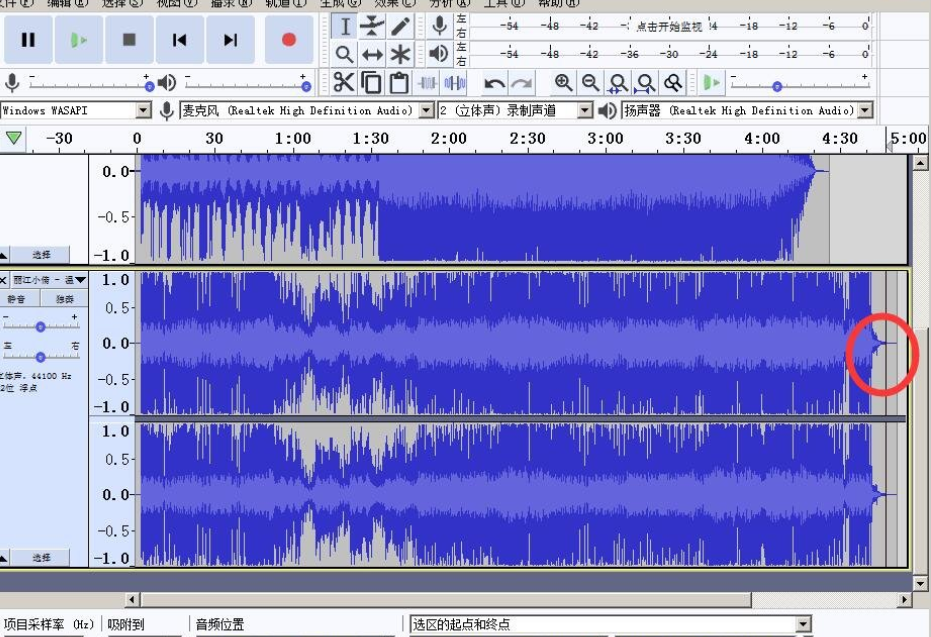This screenshot has height=637, width=931.
Task: Click the playback level meter scale
Action: [671, 54]
